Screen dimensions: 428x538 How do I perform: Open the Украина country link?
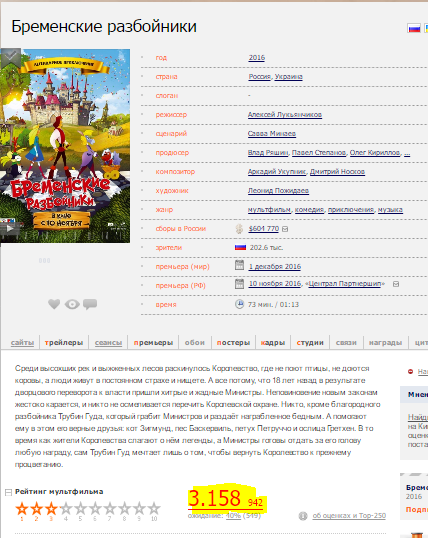click(x=289, y=77)
